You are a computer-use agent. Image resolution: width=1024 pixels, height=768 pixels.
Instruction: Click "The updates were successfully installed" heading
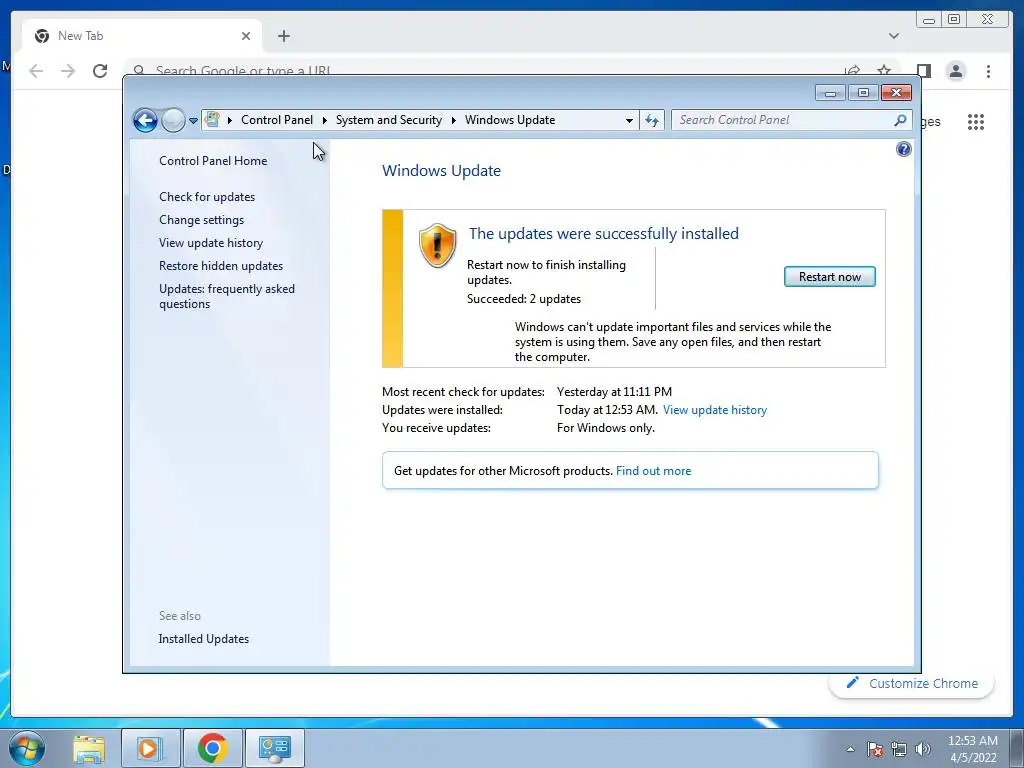tap(603, 234)
